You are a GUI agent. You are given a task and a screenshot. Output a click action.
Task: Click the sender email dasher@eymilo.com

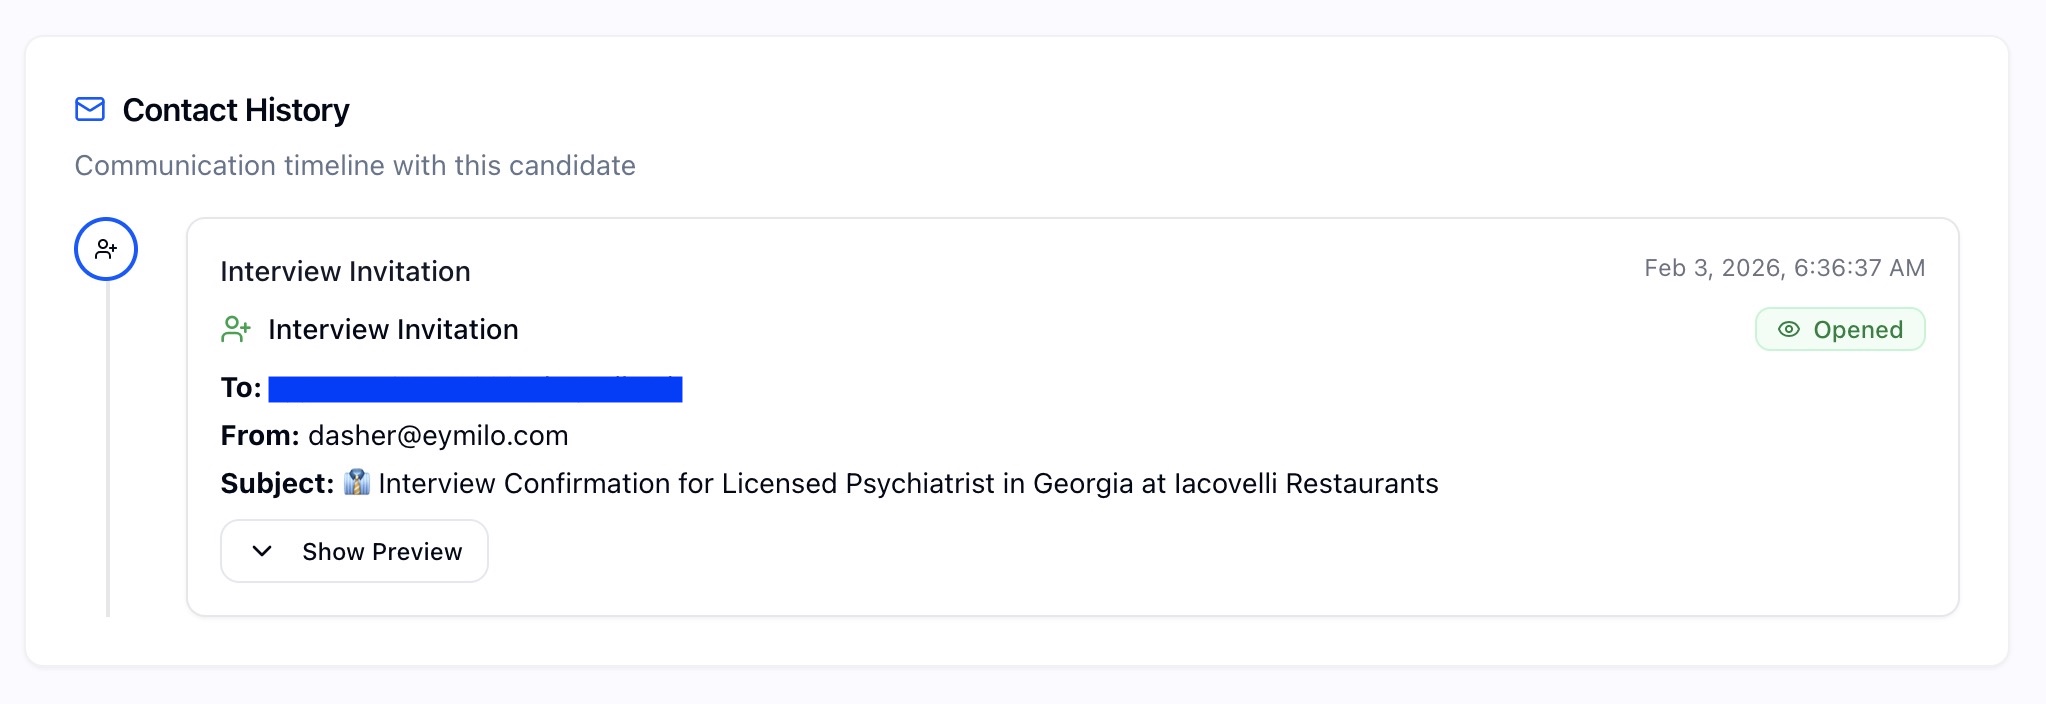pos(438,436)
